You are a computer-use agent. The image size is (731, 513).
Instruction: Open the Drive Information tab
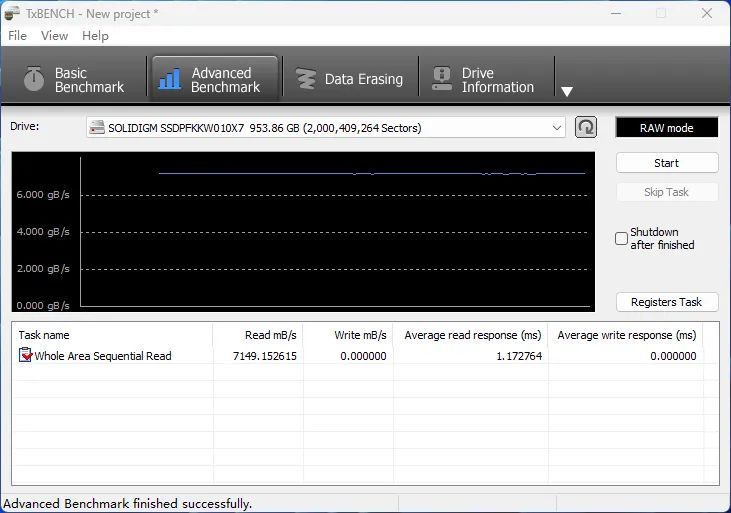(x=486, y=79)
